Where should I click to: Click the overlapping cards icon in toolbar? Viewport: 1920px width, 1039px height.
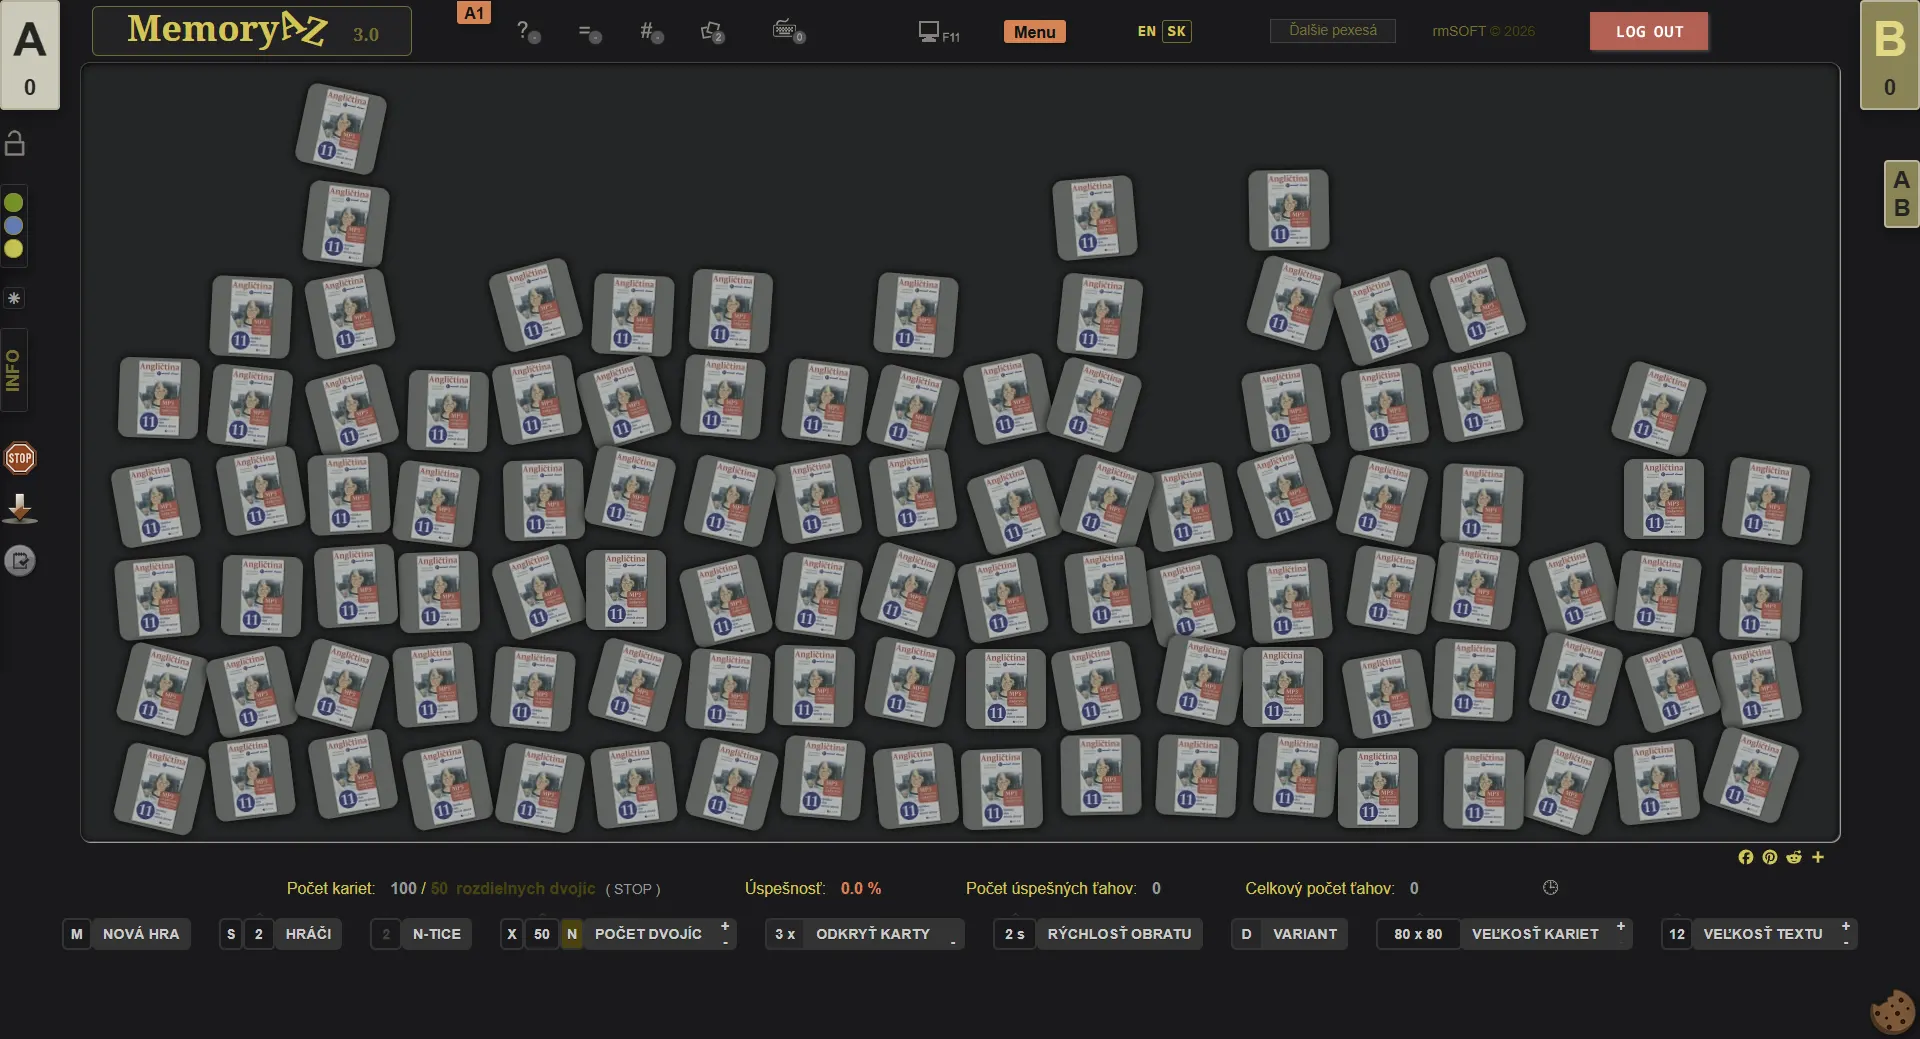tap(712, 32)
